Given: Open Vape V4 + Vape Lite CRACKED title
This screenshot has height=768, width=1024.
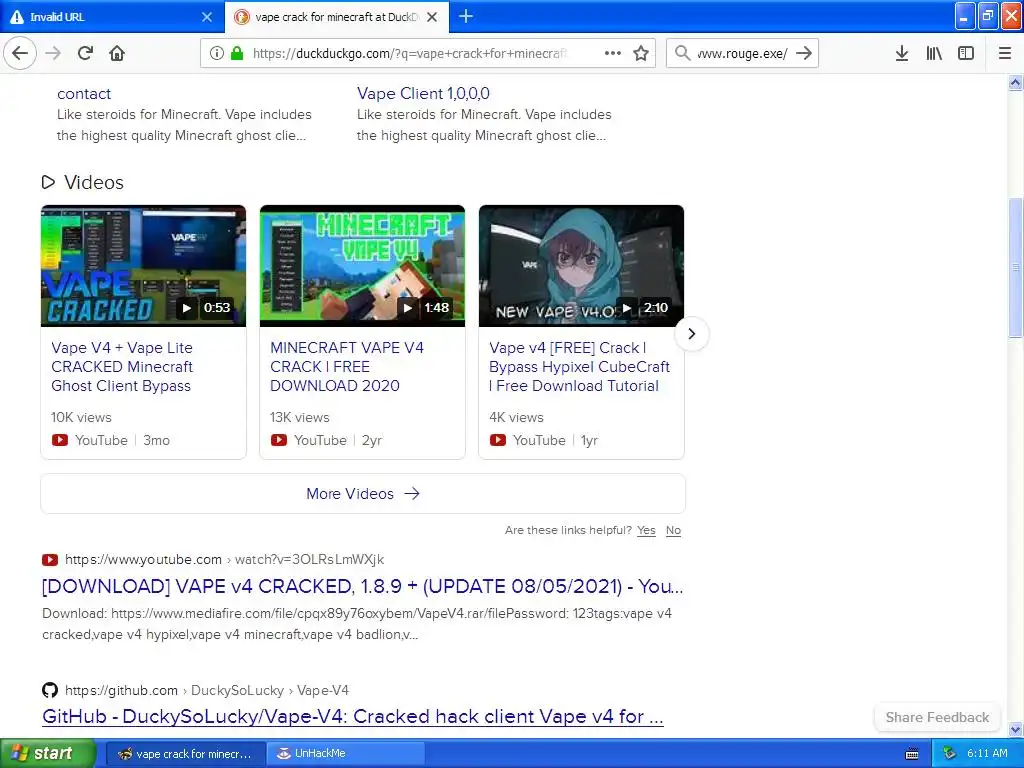Looking at the screenshot, I should pyautogui.click(x=122, y=367).
